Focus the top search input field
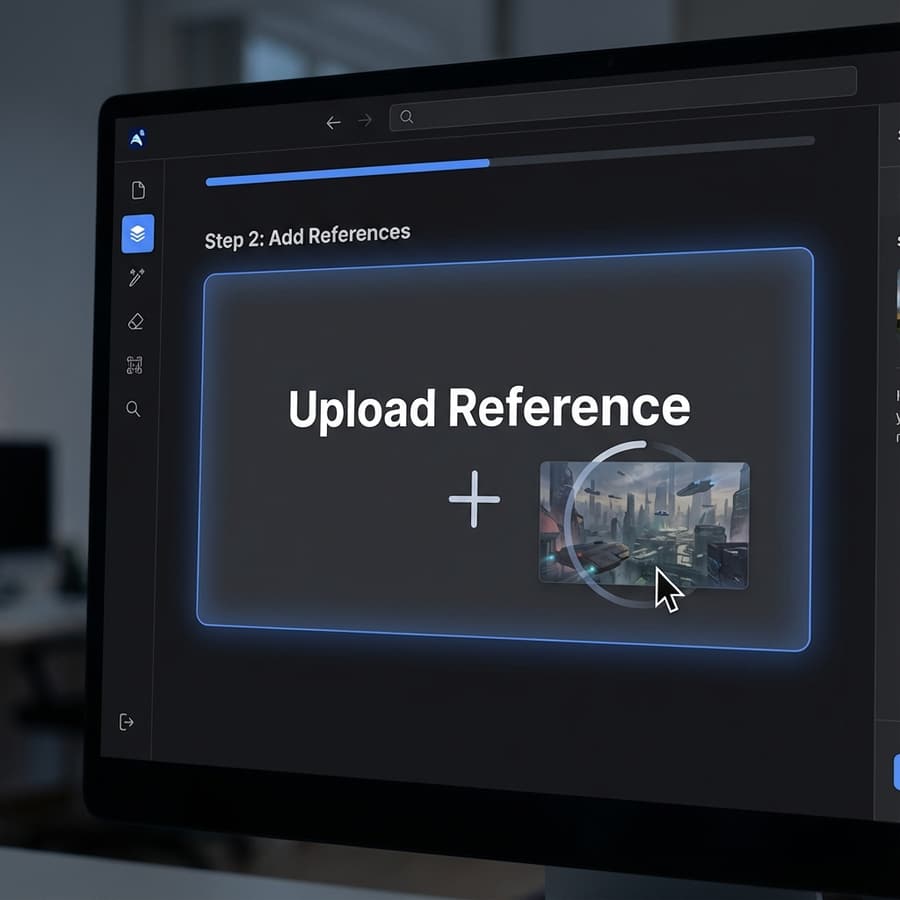 click(623, 99)
